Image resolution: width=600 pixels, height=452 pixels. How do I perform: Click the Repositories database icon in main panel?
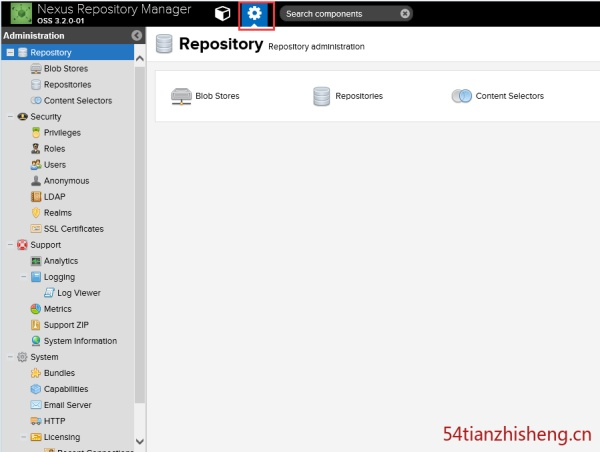[321, 96]
